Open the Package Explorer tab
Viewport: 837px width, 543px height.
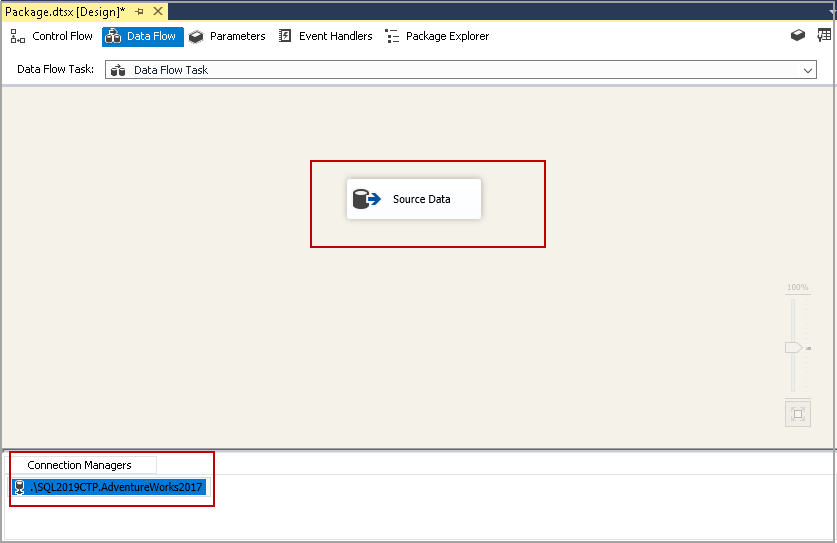tap(437, 36)
